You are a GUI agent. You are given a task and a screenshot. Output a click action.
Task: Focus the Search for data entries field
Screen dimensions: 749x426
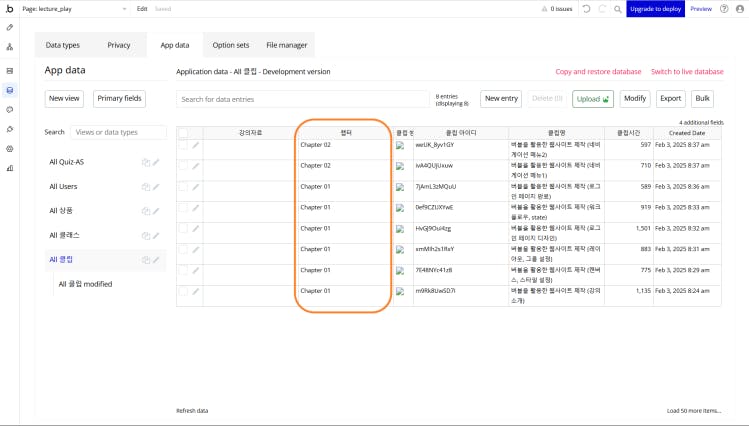[x=303, y=99]
